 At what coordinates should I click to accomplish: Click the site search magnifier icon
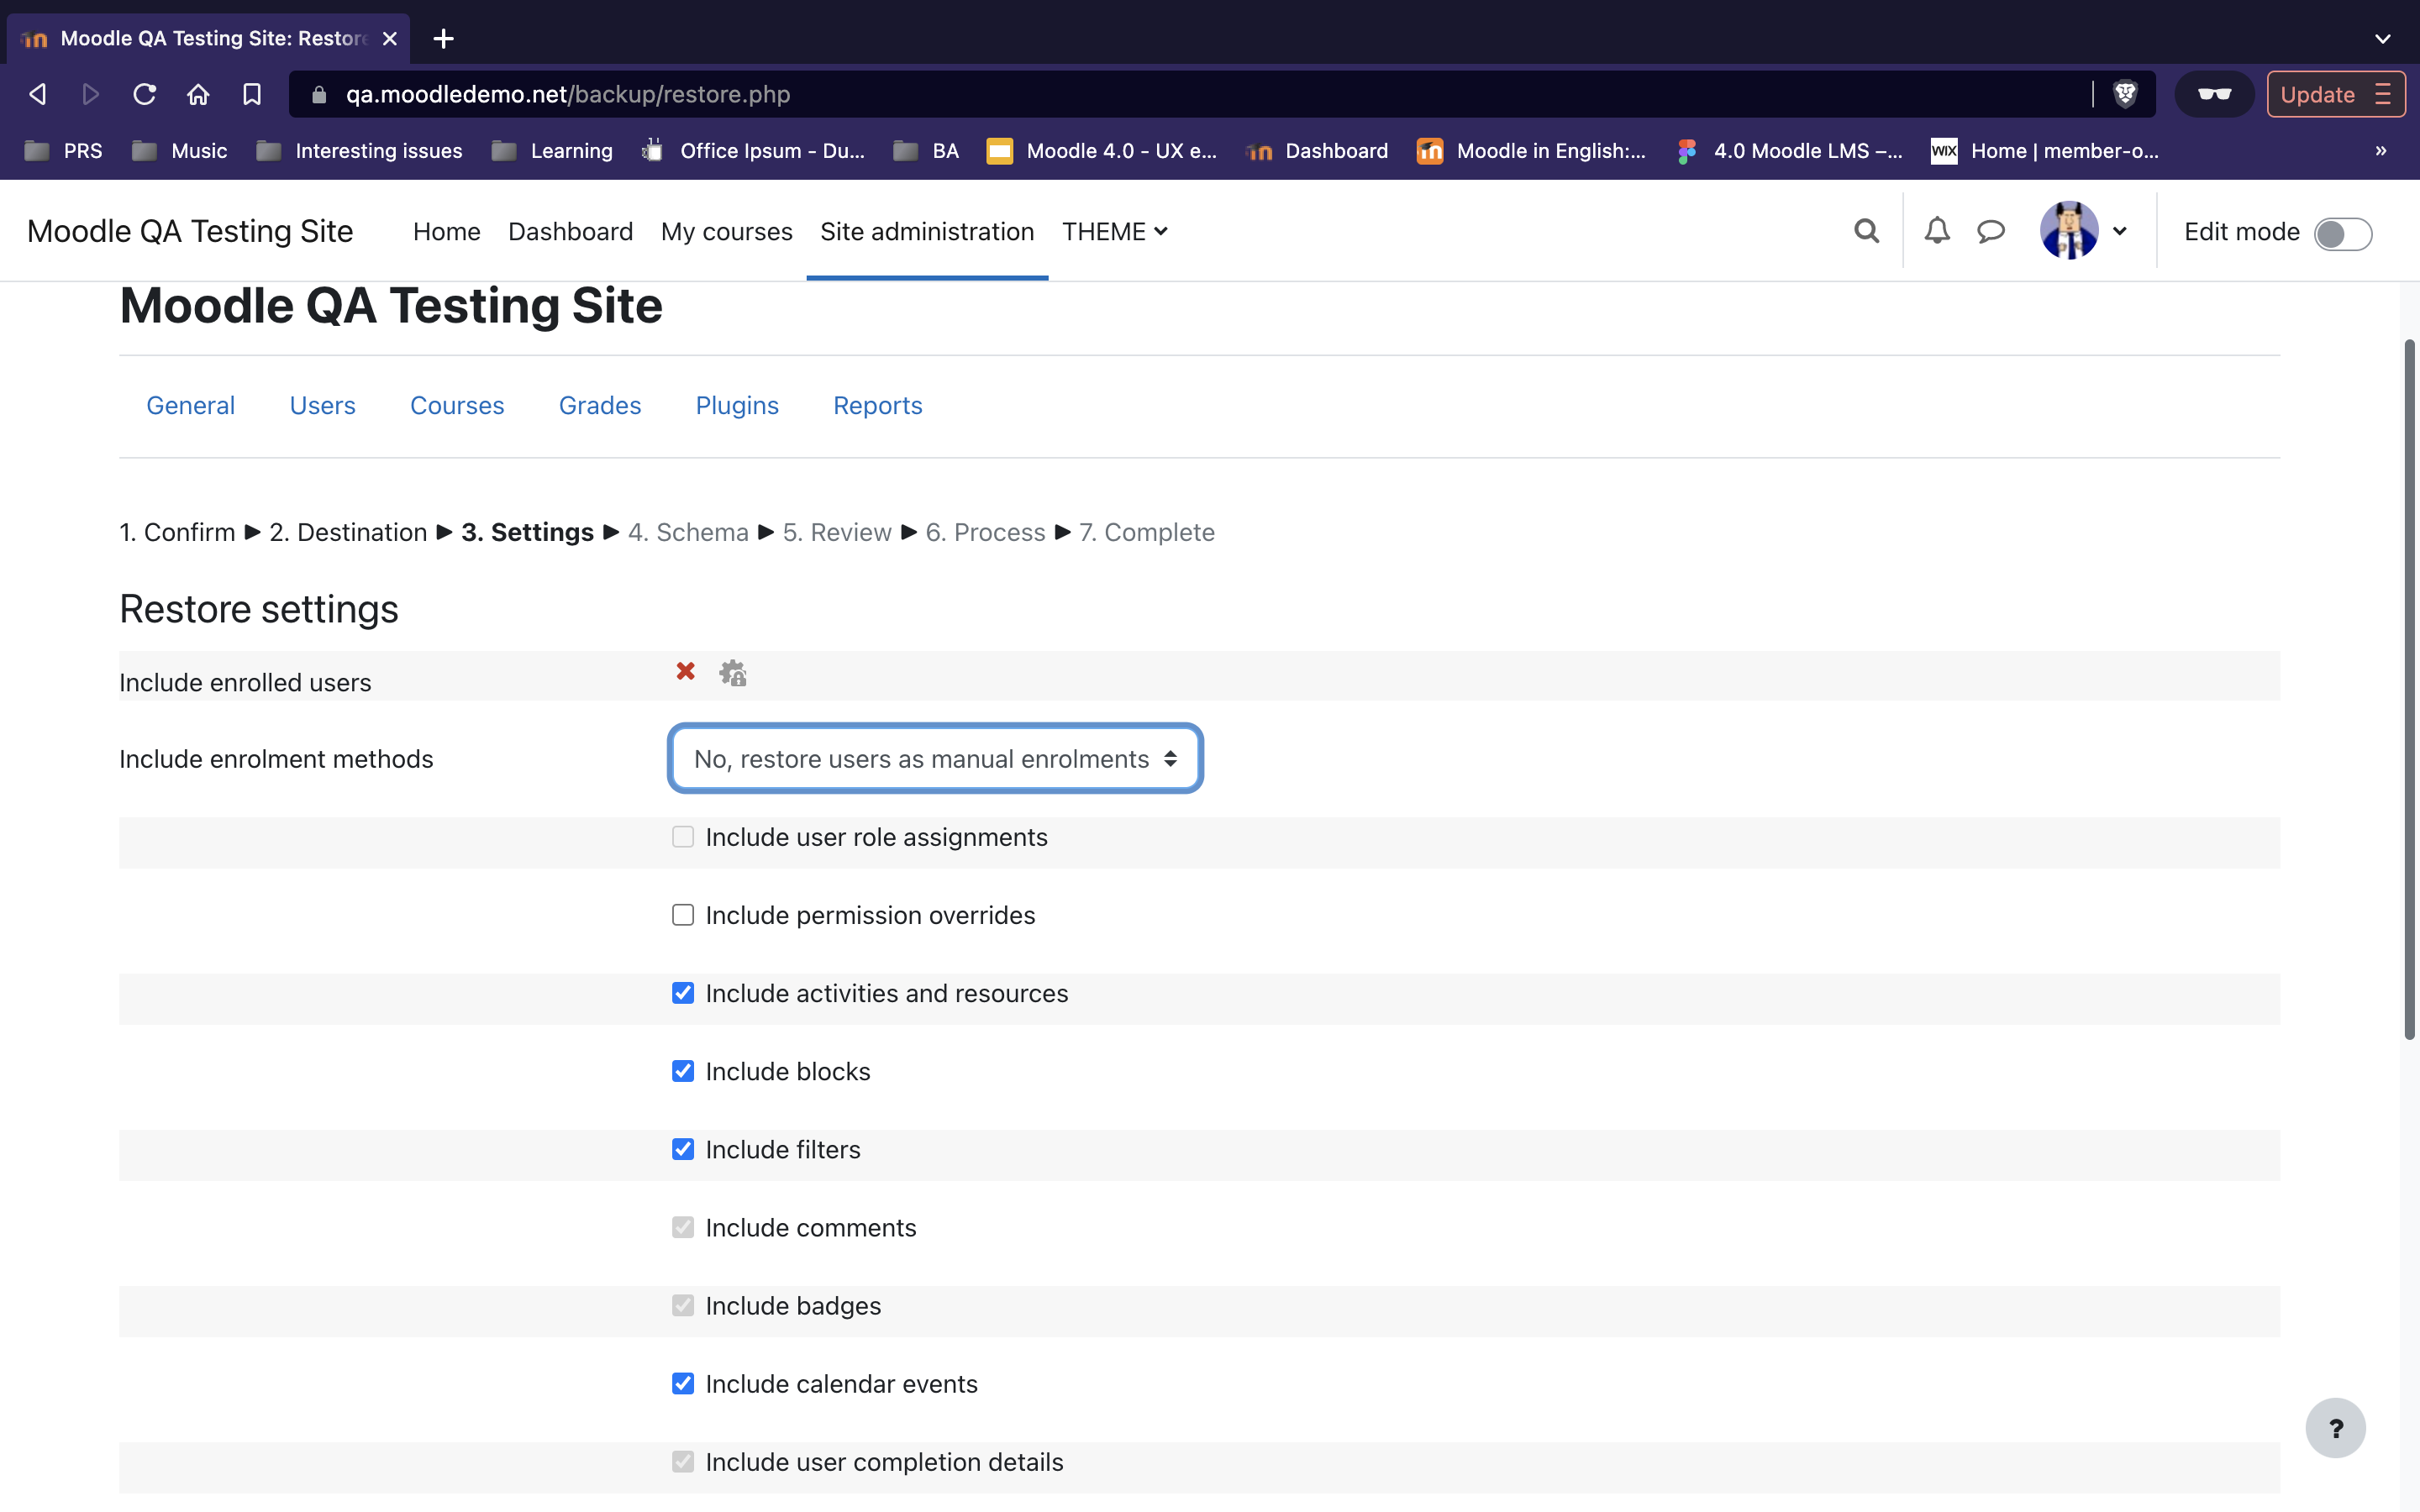[1866, 231]
